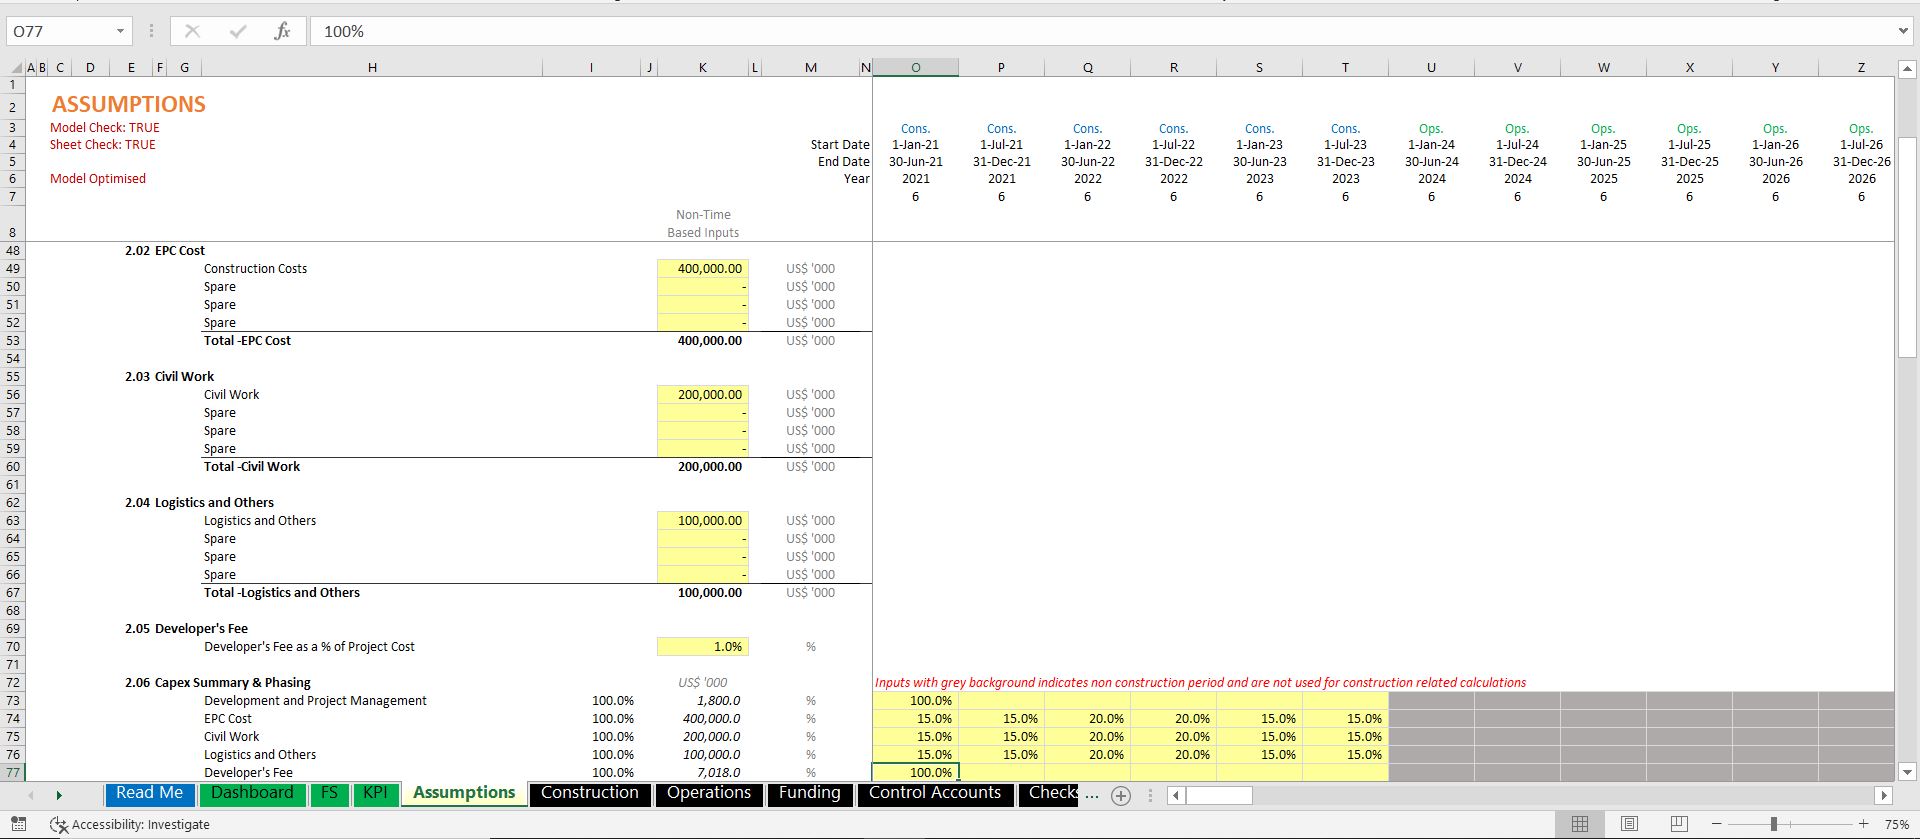The height and width of the screenshot is (839, 1920).
Task: Select column K header
Action: coord(703,68)
